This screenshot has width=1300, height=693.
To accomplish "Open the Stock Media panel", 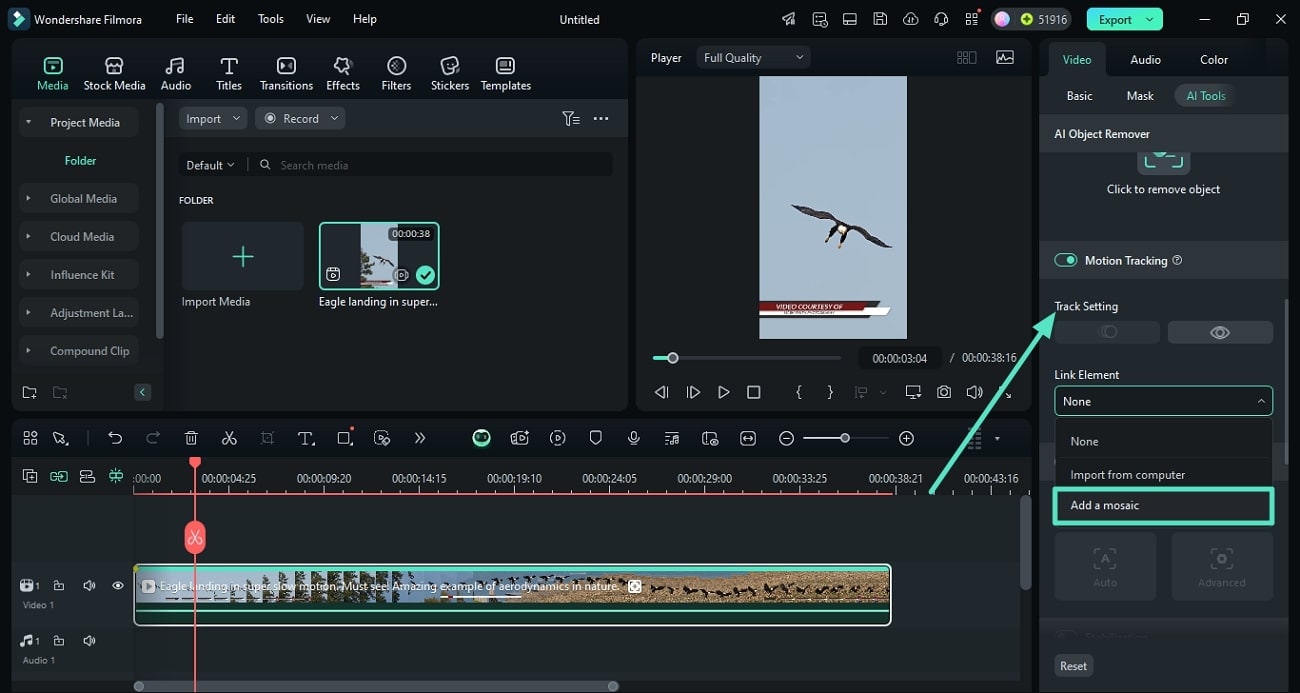I will (x=114, y=73).
